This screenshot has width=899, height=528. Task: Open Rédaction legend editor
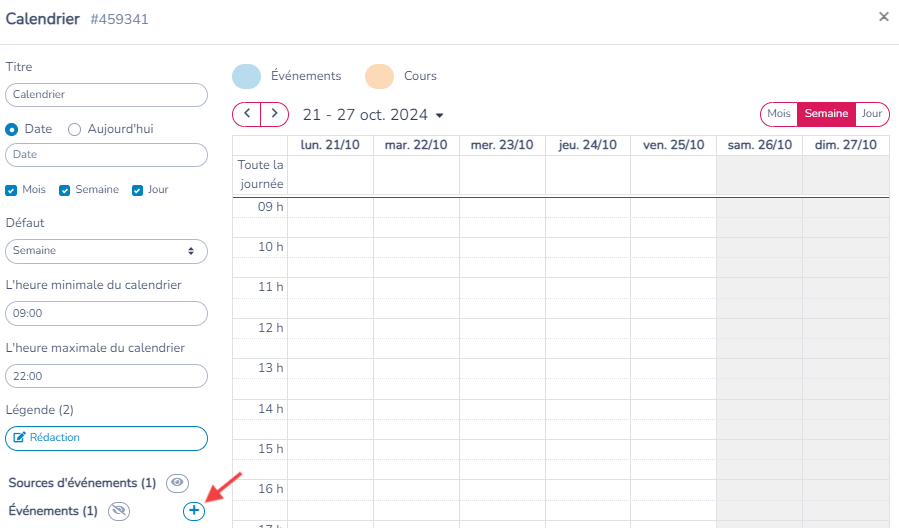107,438
